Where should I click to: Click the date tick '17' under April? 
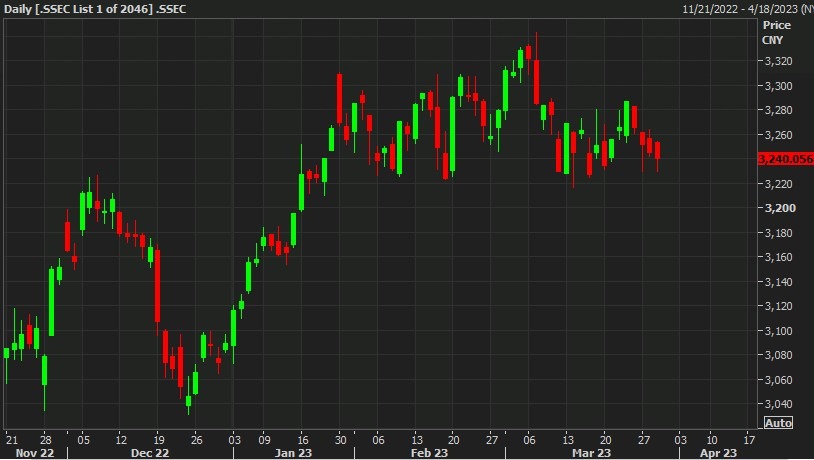pyautogui.click(x=749, y=440)
